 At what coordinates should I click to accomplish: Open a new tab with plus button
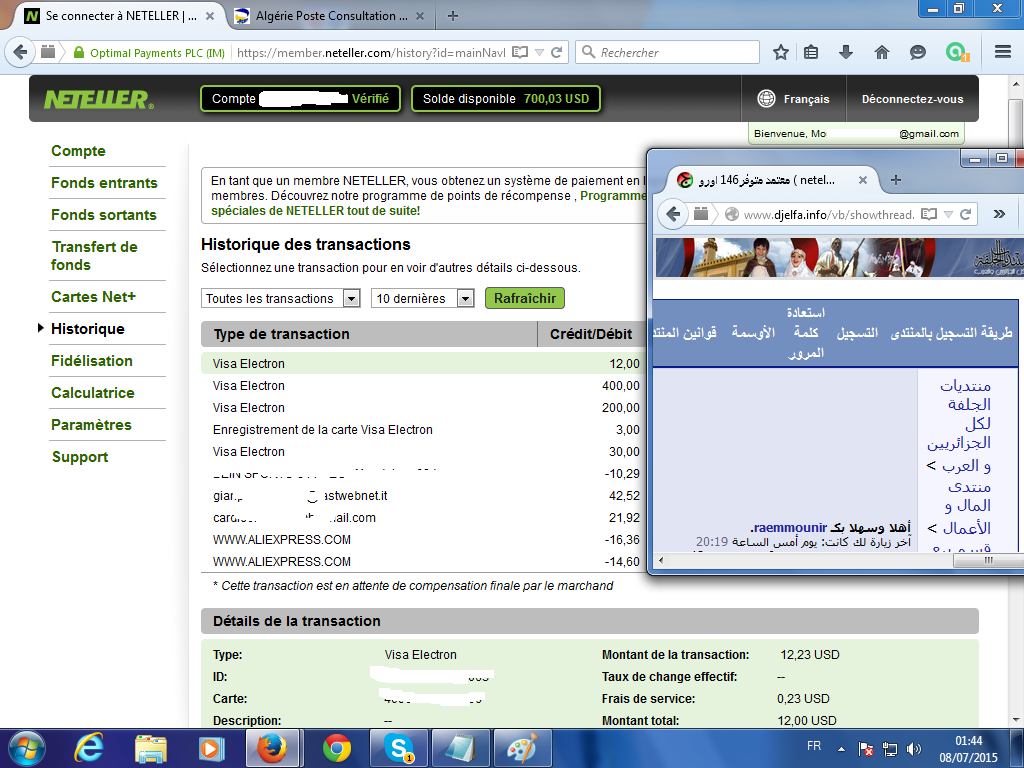coord(453,16)
